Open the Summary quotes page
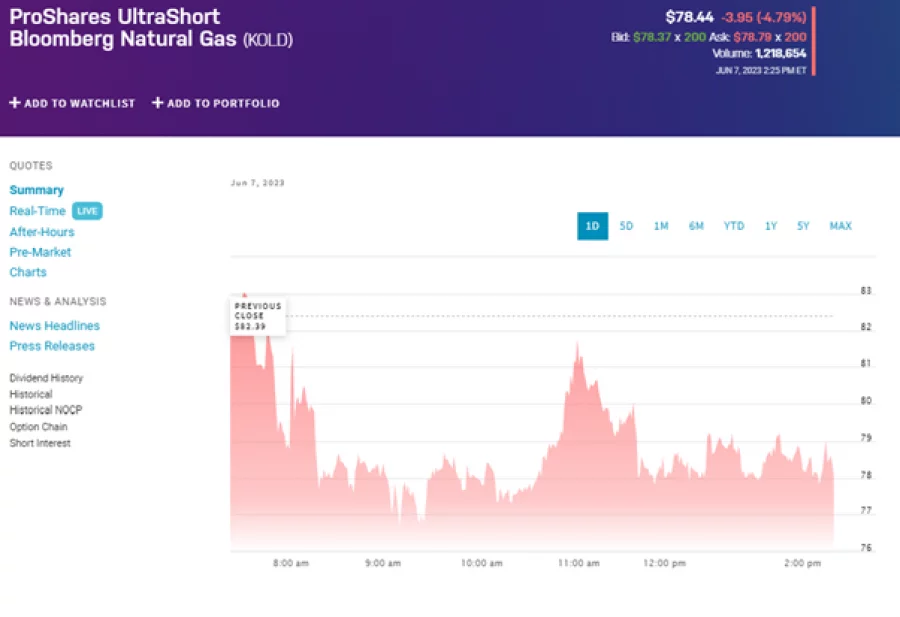Image resolution: width=900 pixels, height=617 pixels. [x=36, y=190]
